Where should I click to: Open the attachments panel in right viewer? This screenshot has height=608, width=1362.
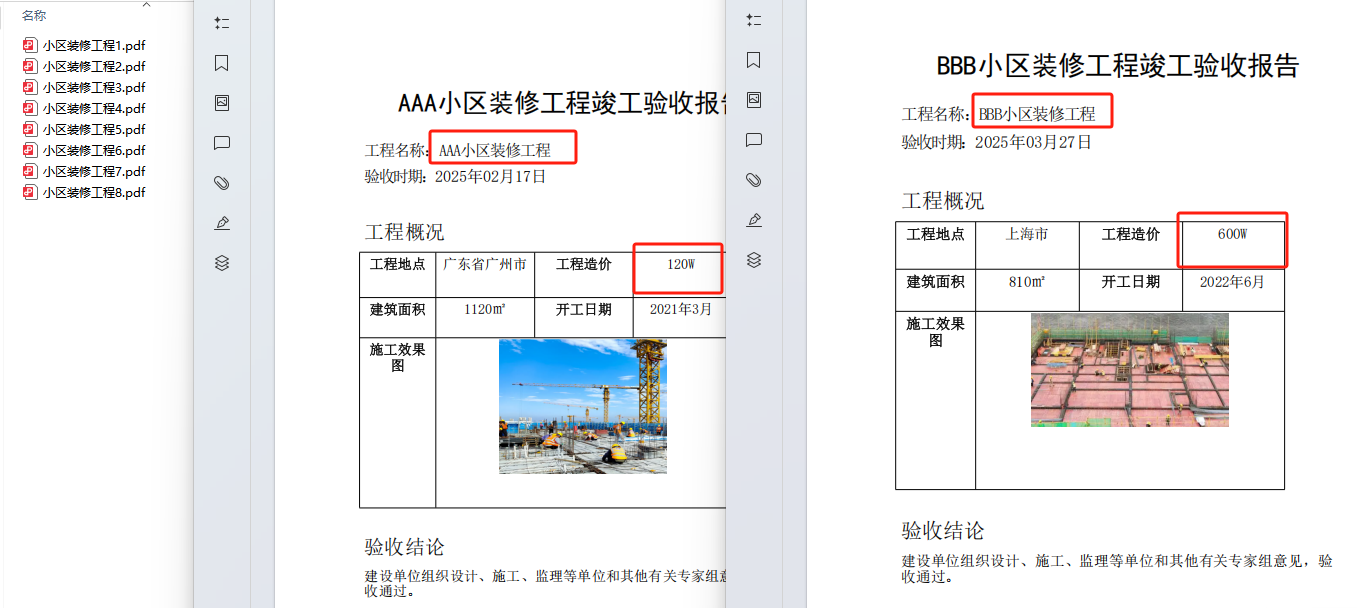pos(753,180)
